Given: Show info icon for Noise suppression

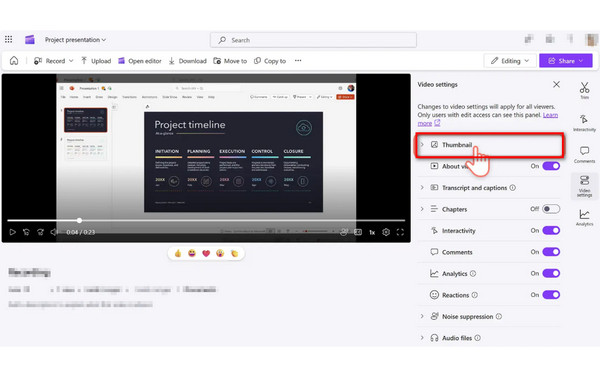Looking at the screenshot, I should click(499, 316).
